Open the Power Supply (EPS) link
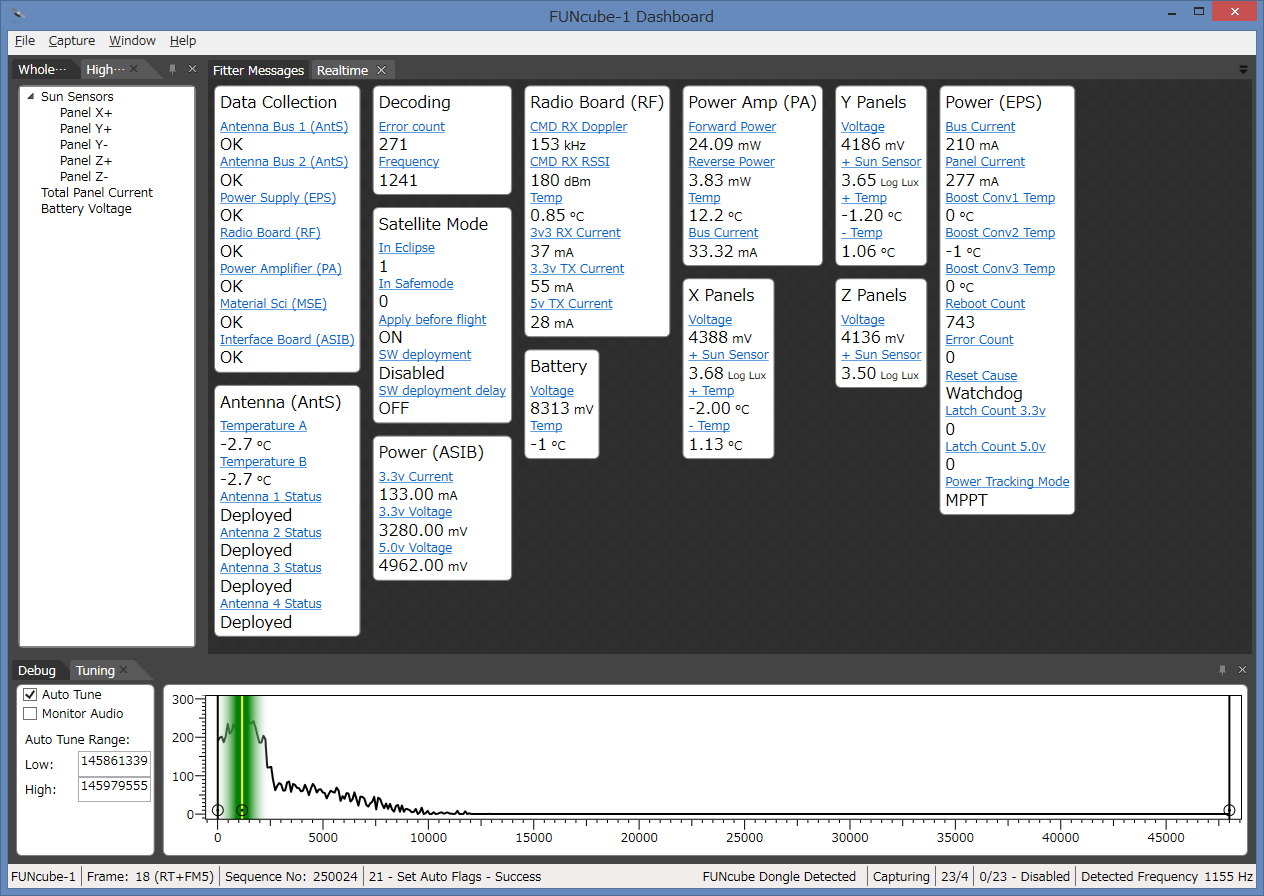The width and height of the screenshot is (1264, 896). [x=278, y=198]
